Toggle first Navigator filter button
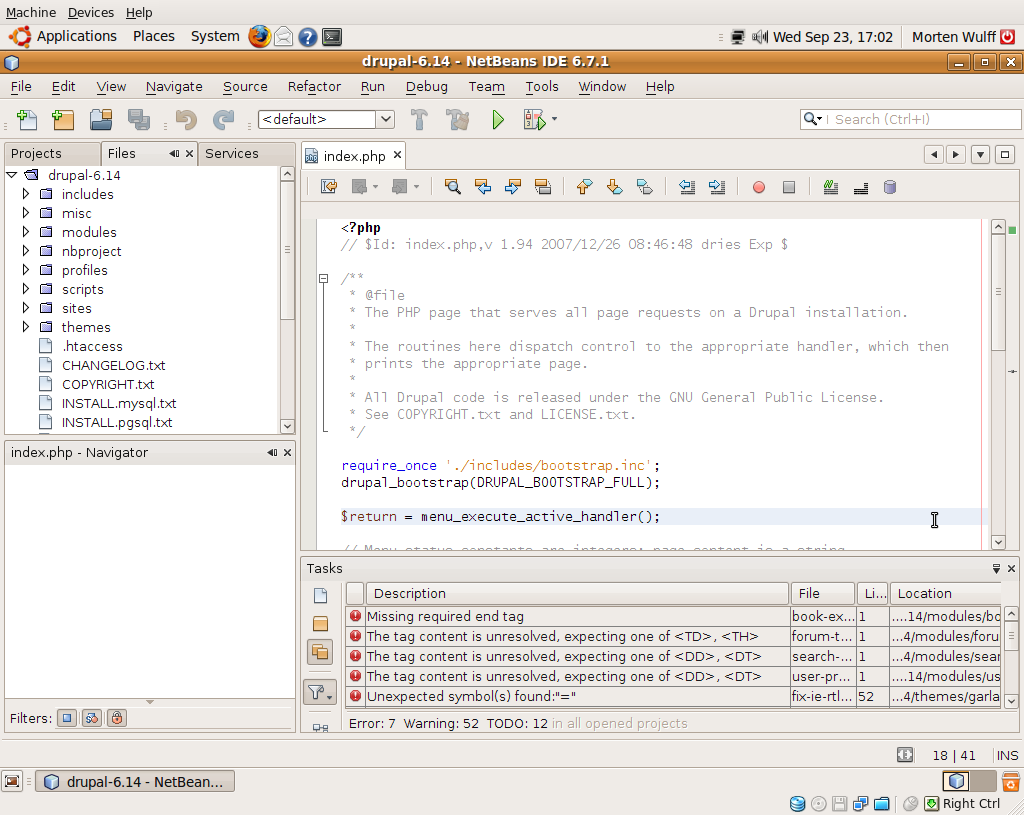The width and height of the screenshot is (1024, 815). click(67, 718)
